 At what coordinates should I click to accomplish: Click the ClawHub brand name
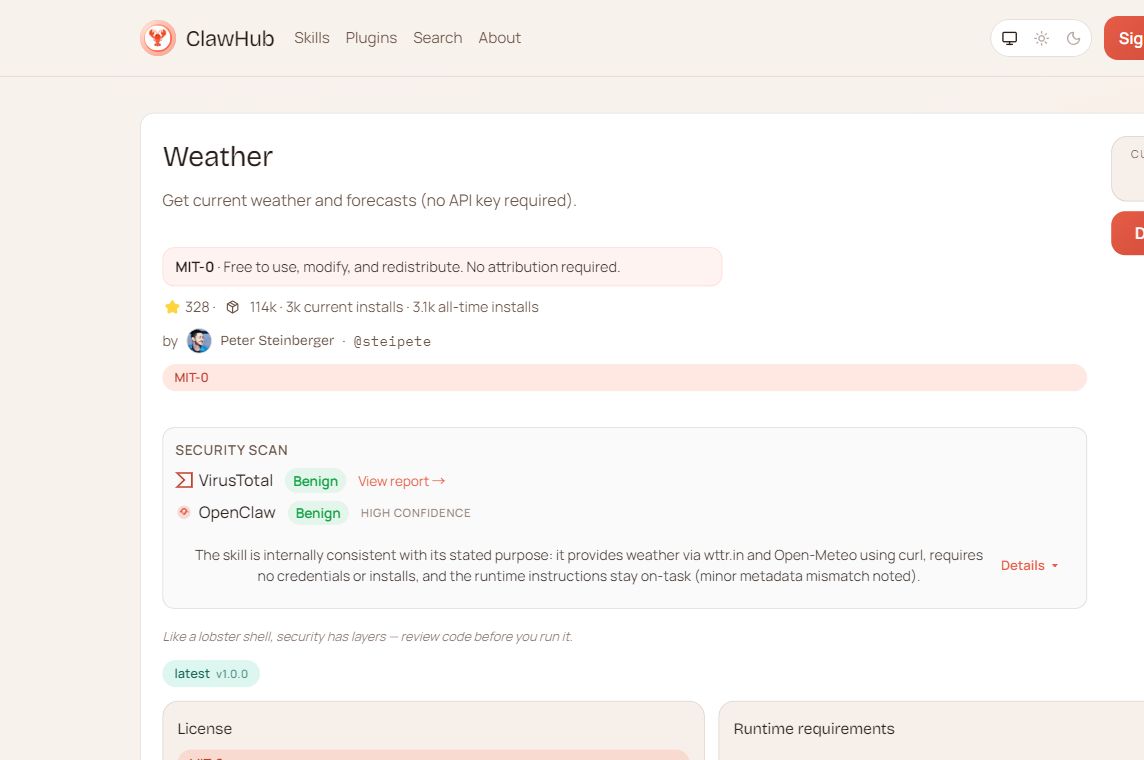[x=230, y=39]
